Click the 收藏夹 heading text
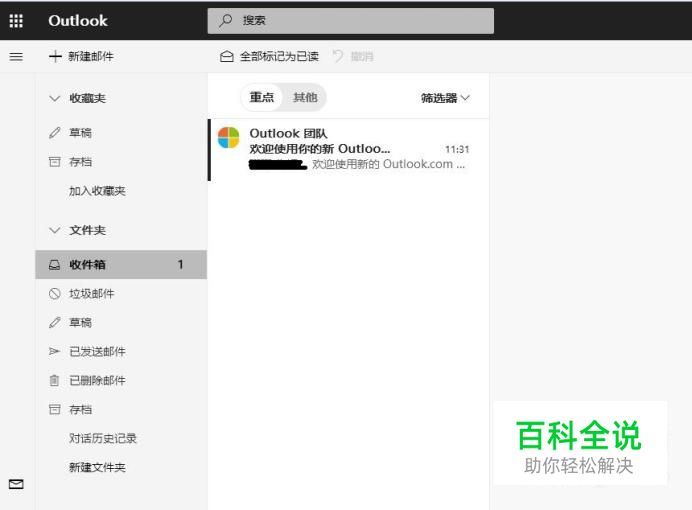The height and width of the screenshot is (510, 692). click(87, 98)
